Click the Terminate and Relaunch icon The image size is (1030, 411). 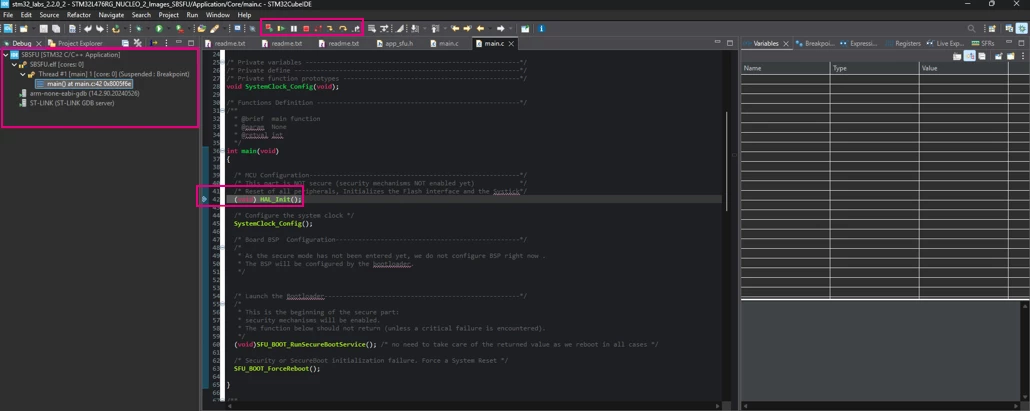pos(269,29)
